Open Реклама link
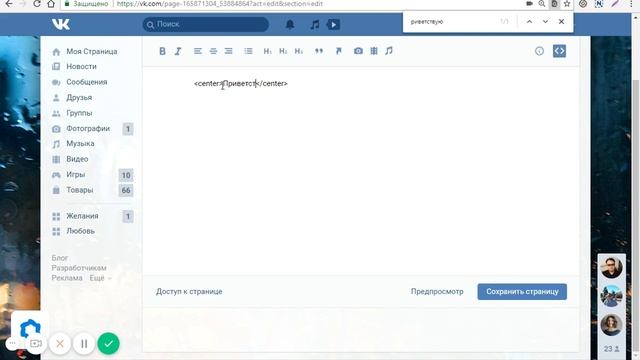Screen dimensions: 640x360 (67, 278)
